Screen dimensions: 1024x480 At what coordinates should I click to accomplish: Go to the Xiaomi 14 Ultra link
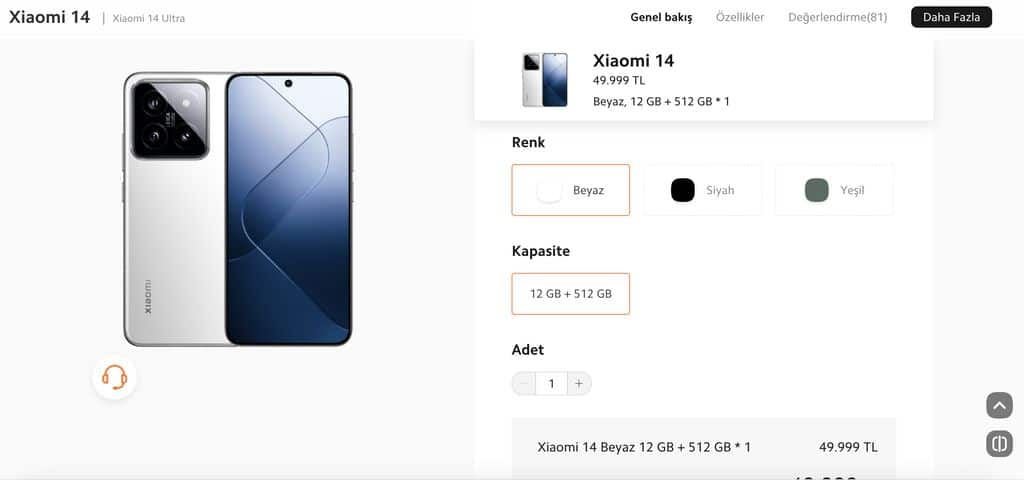point(149,18)
